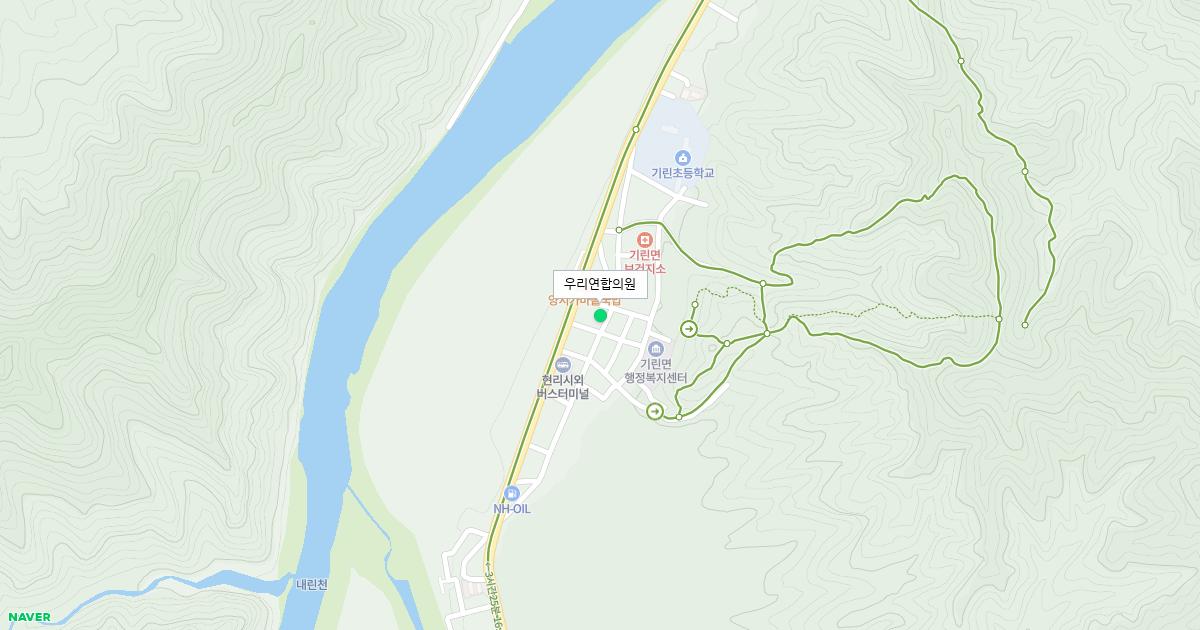Select the trail node above 보건지소 on road
Image resolution: width=1200 pixels, height=630 pixels.
[619, 230]
